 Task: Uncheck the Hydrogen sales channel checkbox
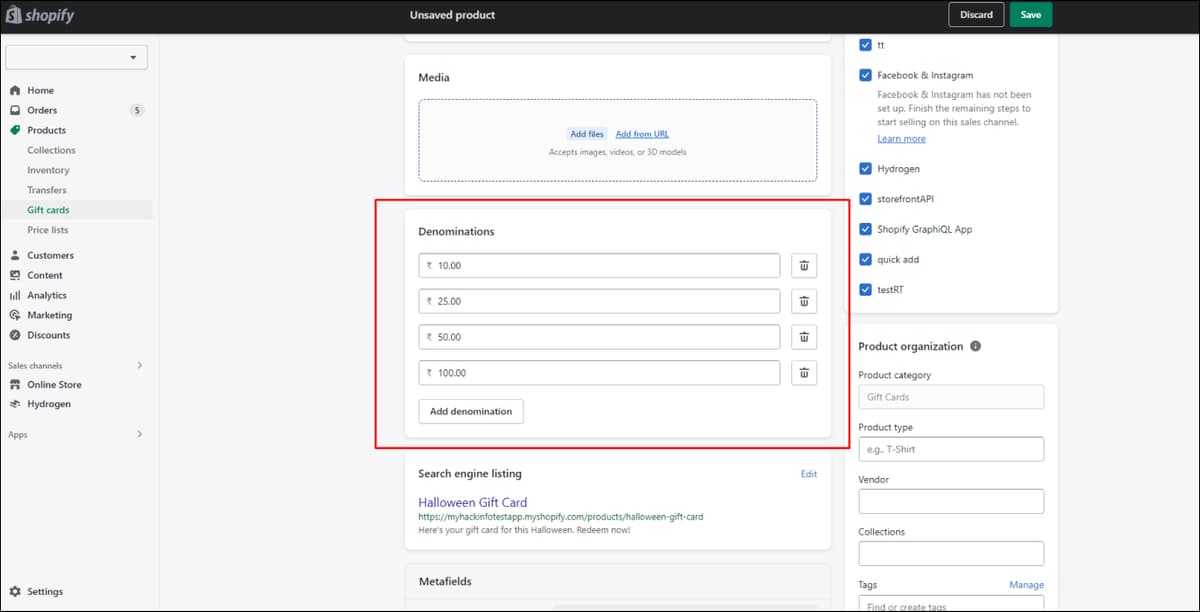click(865, 169)
